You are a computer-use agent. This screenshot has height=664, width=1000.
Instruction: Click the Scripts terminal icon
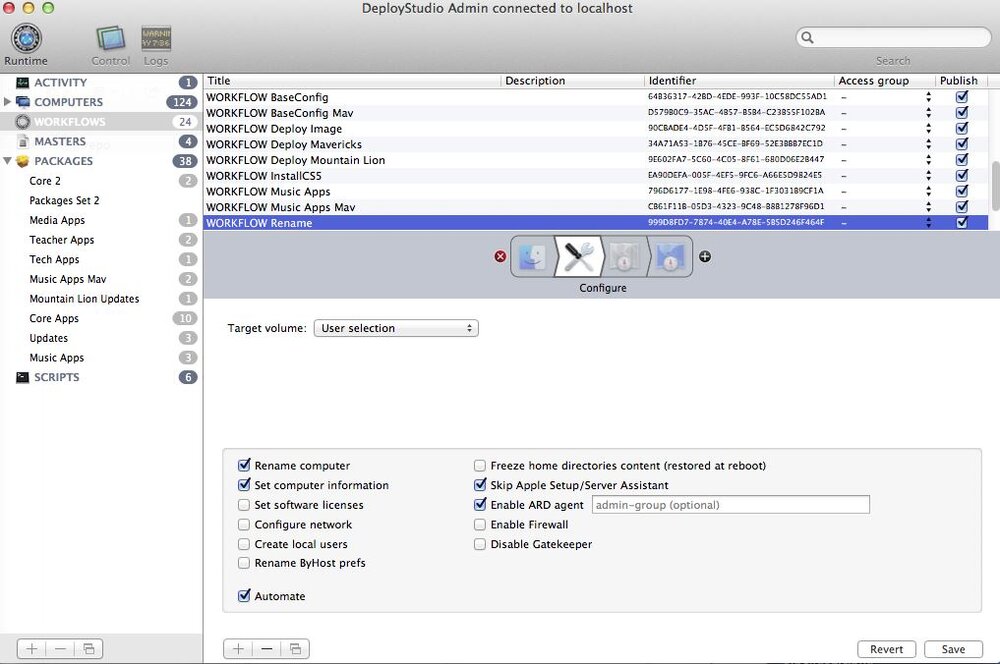[x=23, y=377]
